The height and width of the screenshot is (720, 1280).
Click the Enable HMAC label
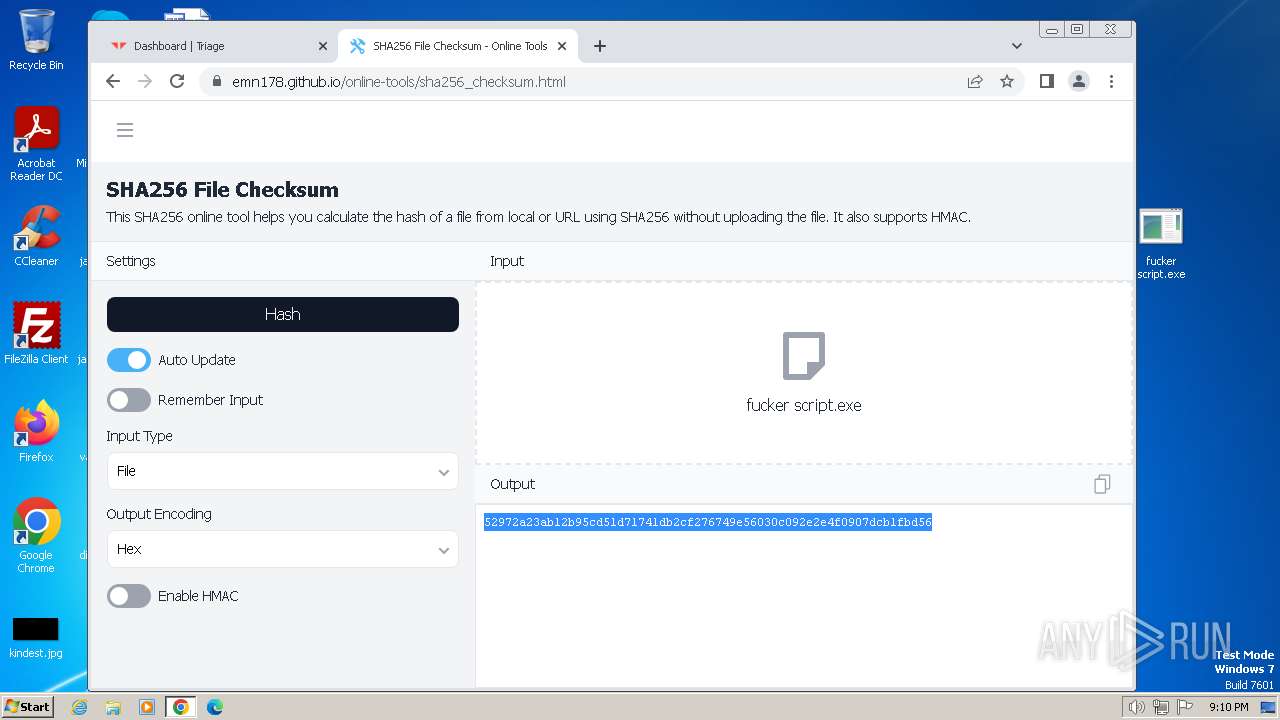[x=198, y=596]
